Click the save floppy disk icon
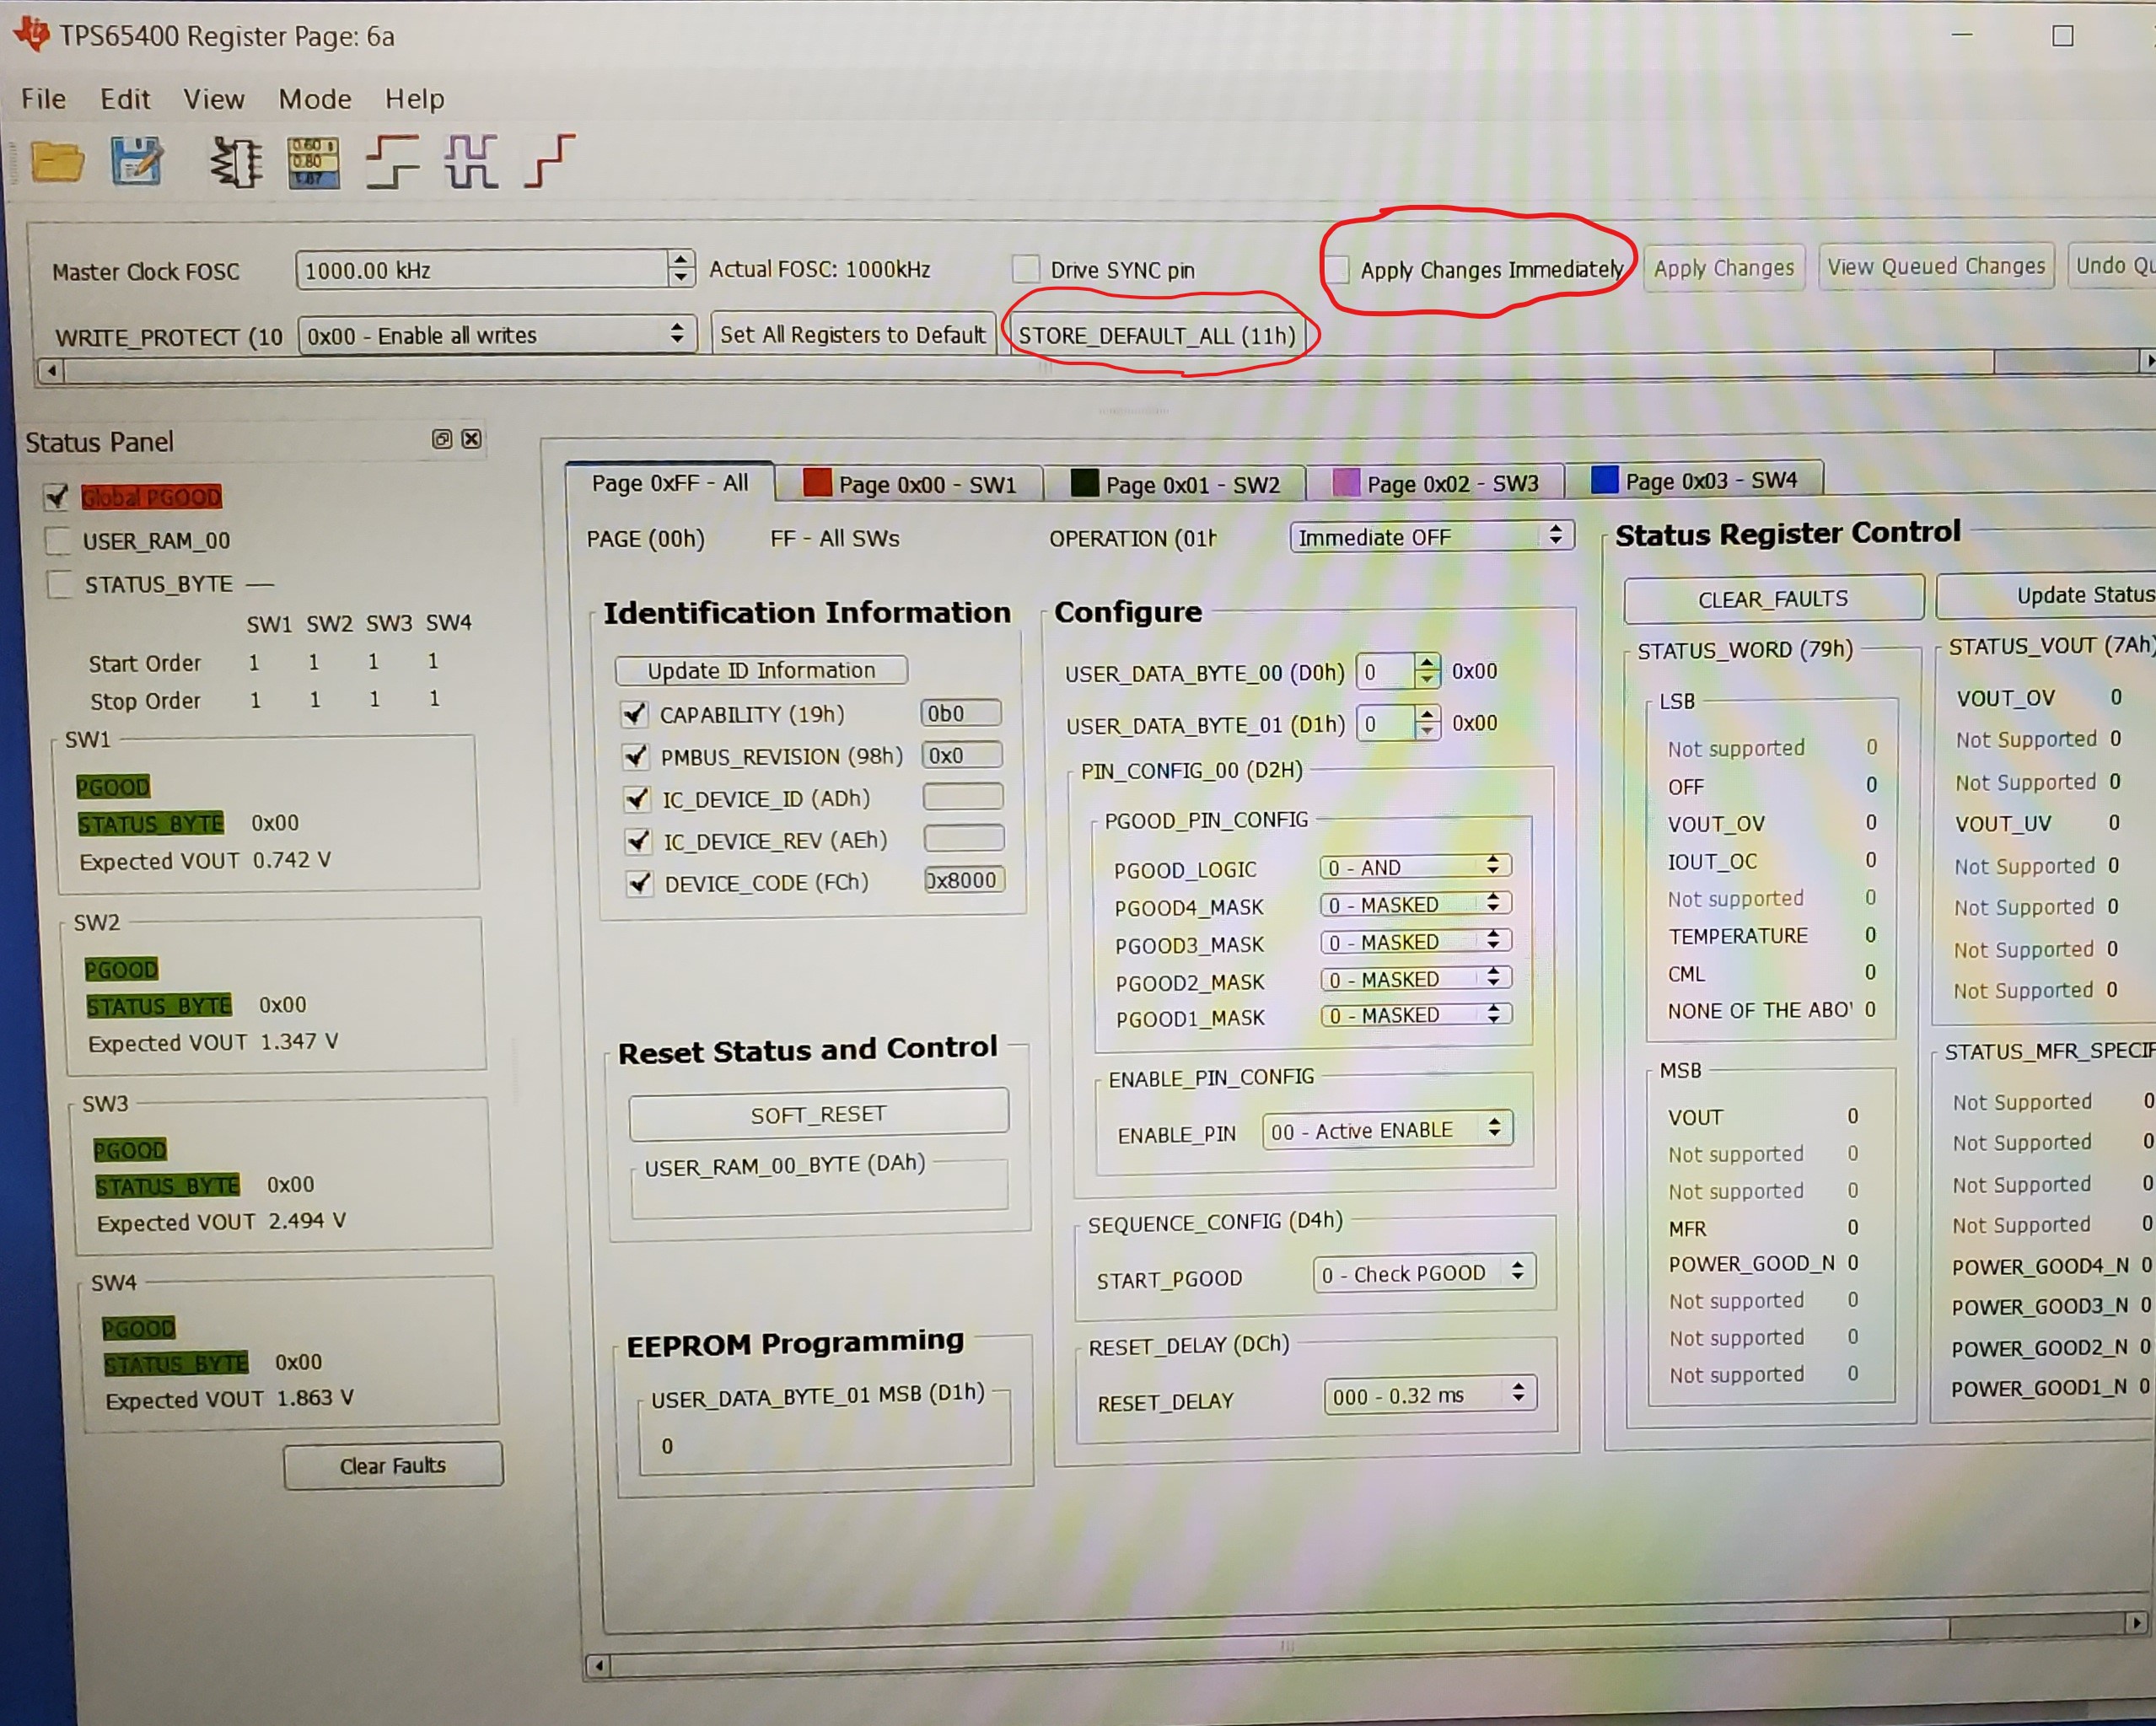 pyautogui.click(x=136, y=161)
